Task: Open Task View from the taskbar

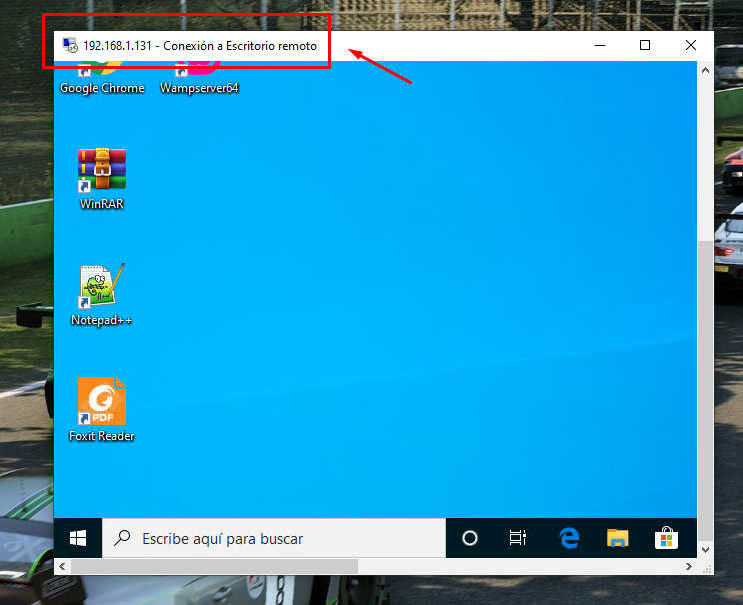Action: click(x=518, y=539)
